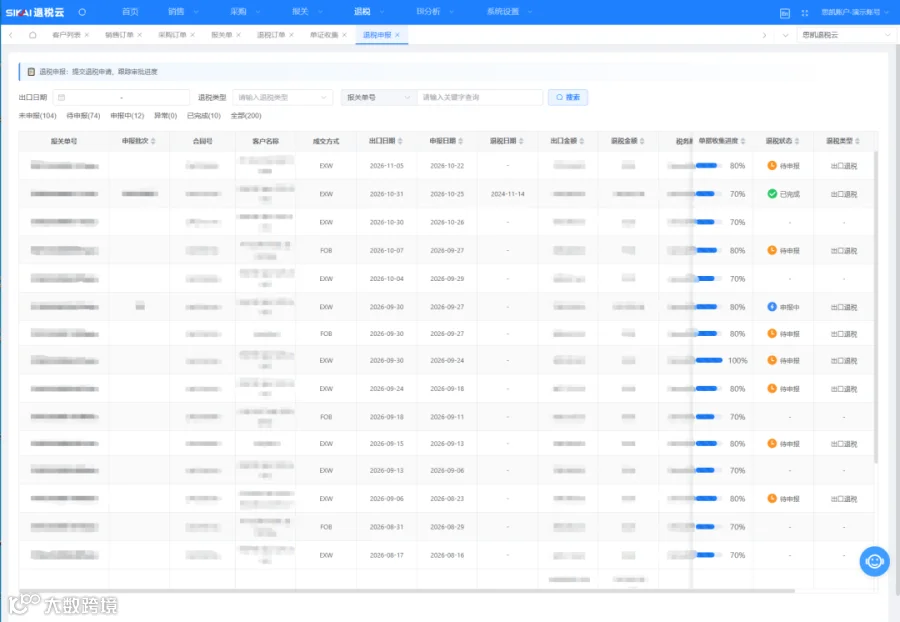Click the document icon in 退税申报 notice
The width and height of the screenshot is (900, 622).
(x=31, y=72)
